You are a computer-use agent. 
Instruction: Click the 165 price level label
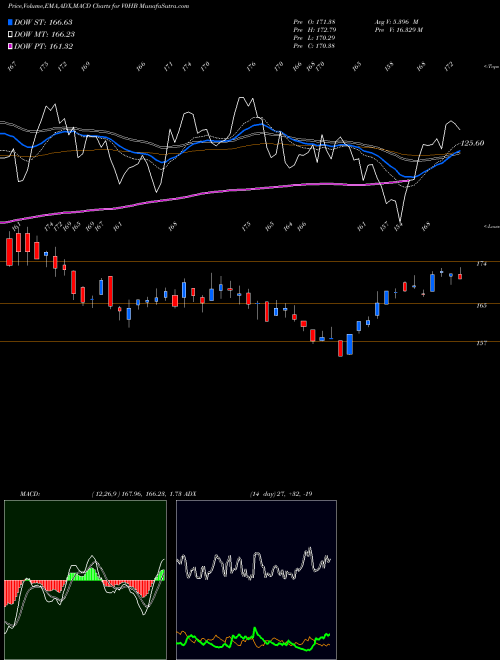481,306
